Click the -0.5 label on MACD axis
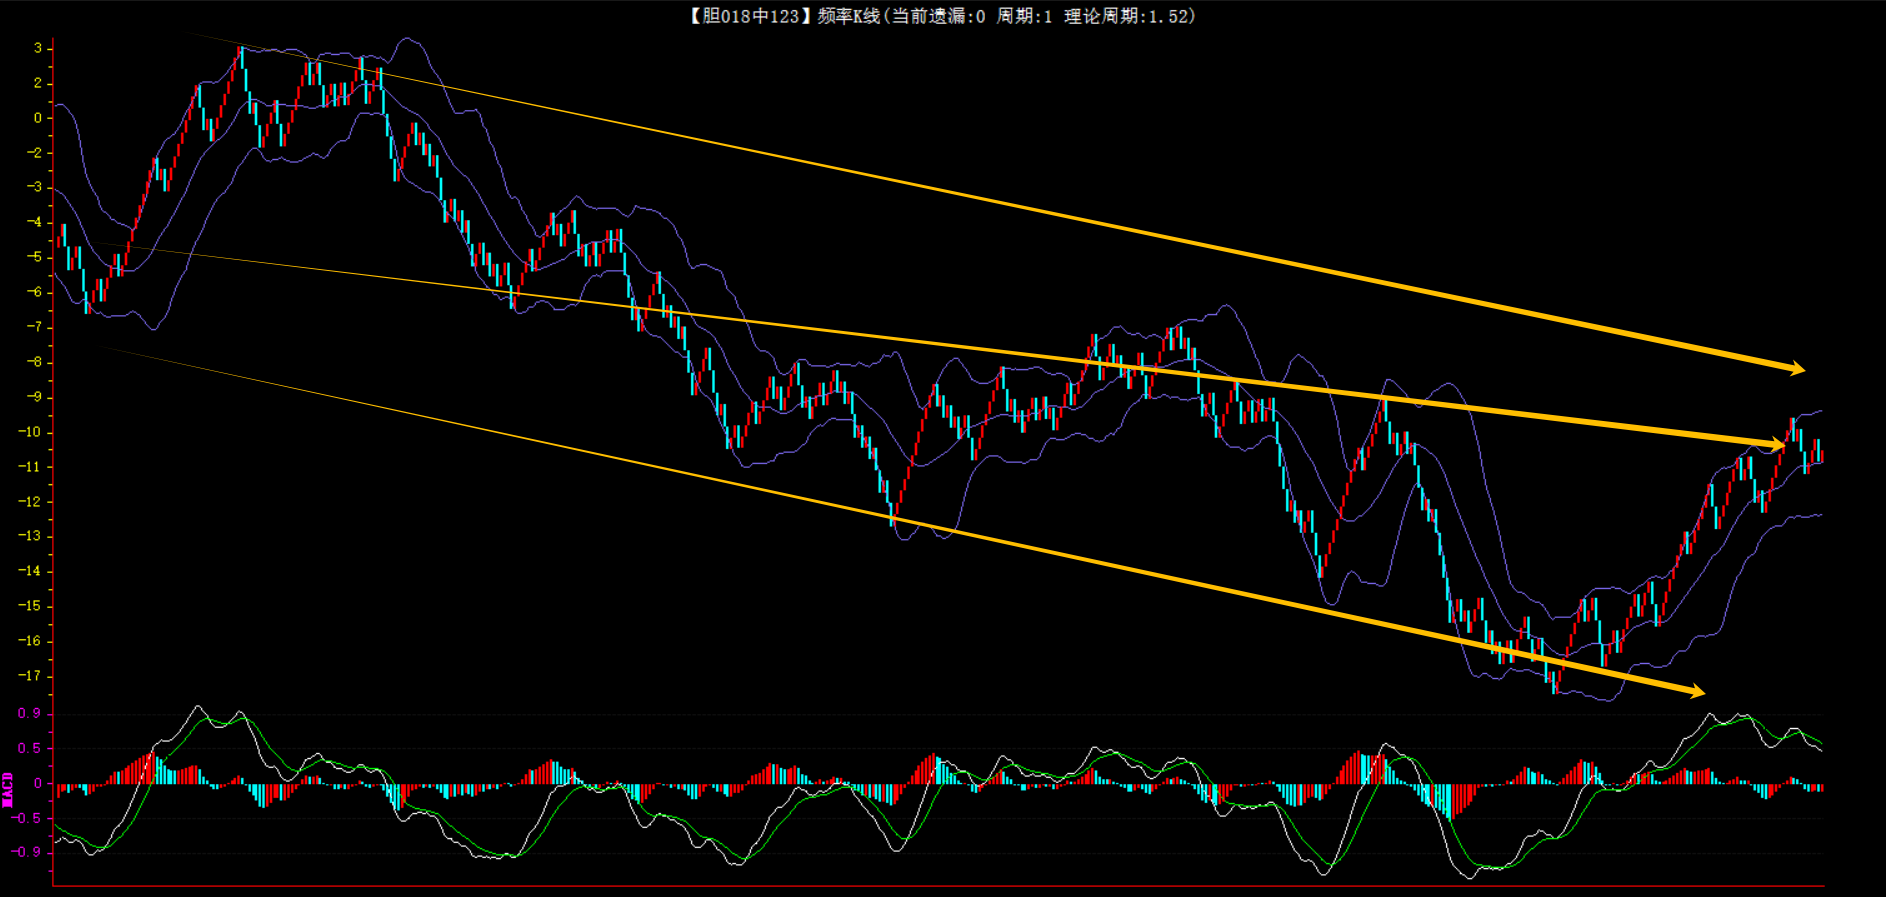Image resolution: width=1886 pixels, height=897 pixels. (x=27, y=818)
